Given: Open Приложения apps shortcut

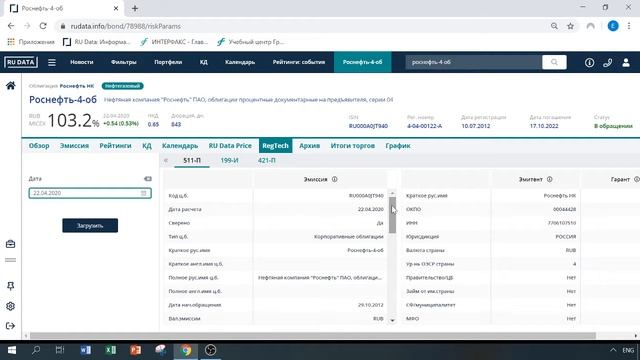Looking at the screenshot, I should (31, 42).
